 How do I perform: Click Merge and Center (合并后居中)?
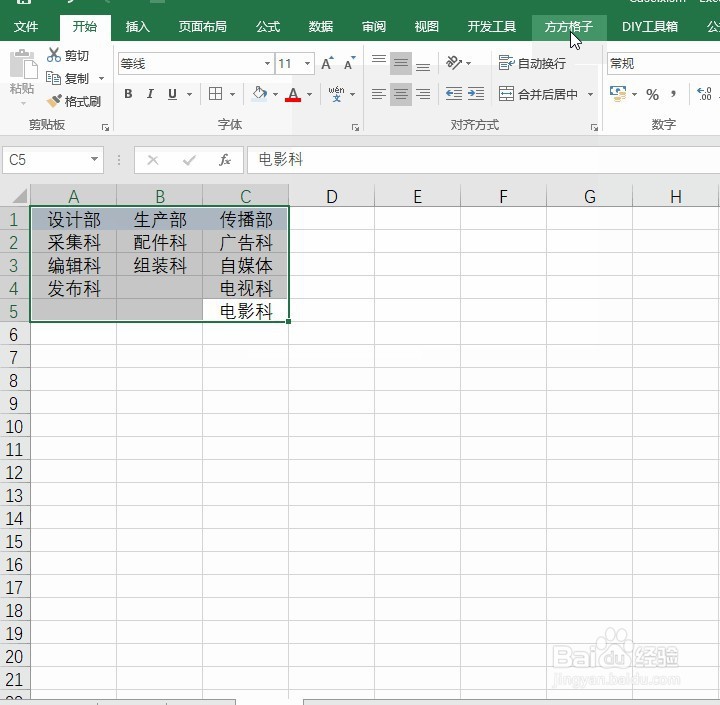pos(538,94)
